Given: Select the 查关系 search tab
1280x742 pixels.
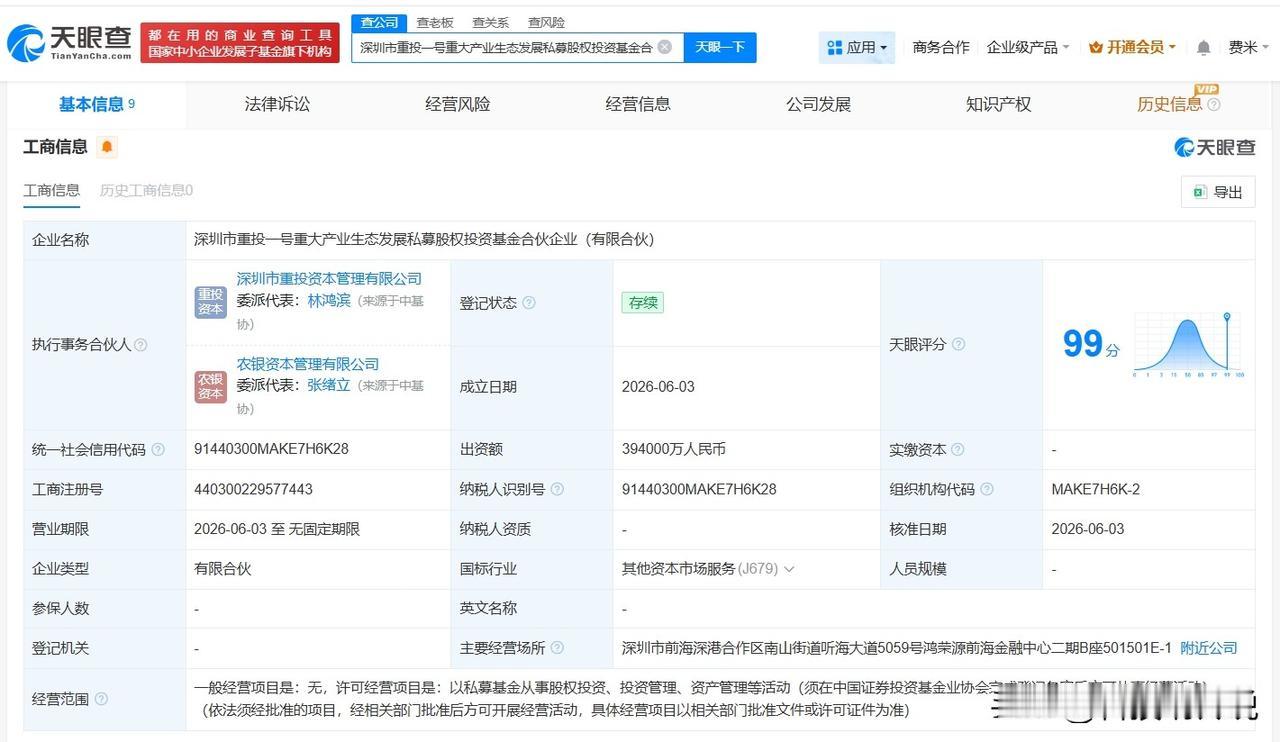Looking at the screenshot, I should (x=490, y=22).
